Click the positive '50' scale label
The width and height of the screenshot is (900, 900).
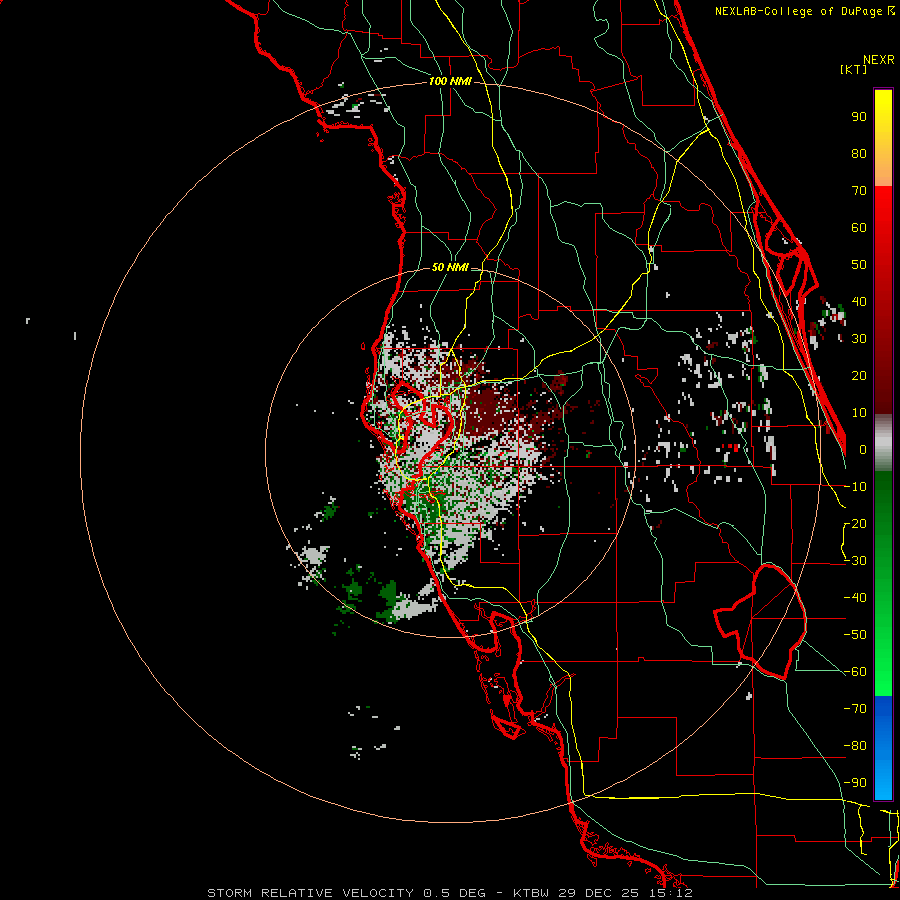click(859, 265)
